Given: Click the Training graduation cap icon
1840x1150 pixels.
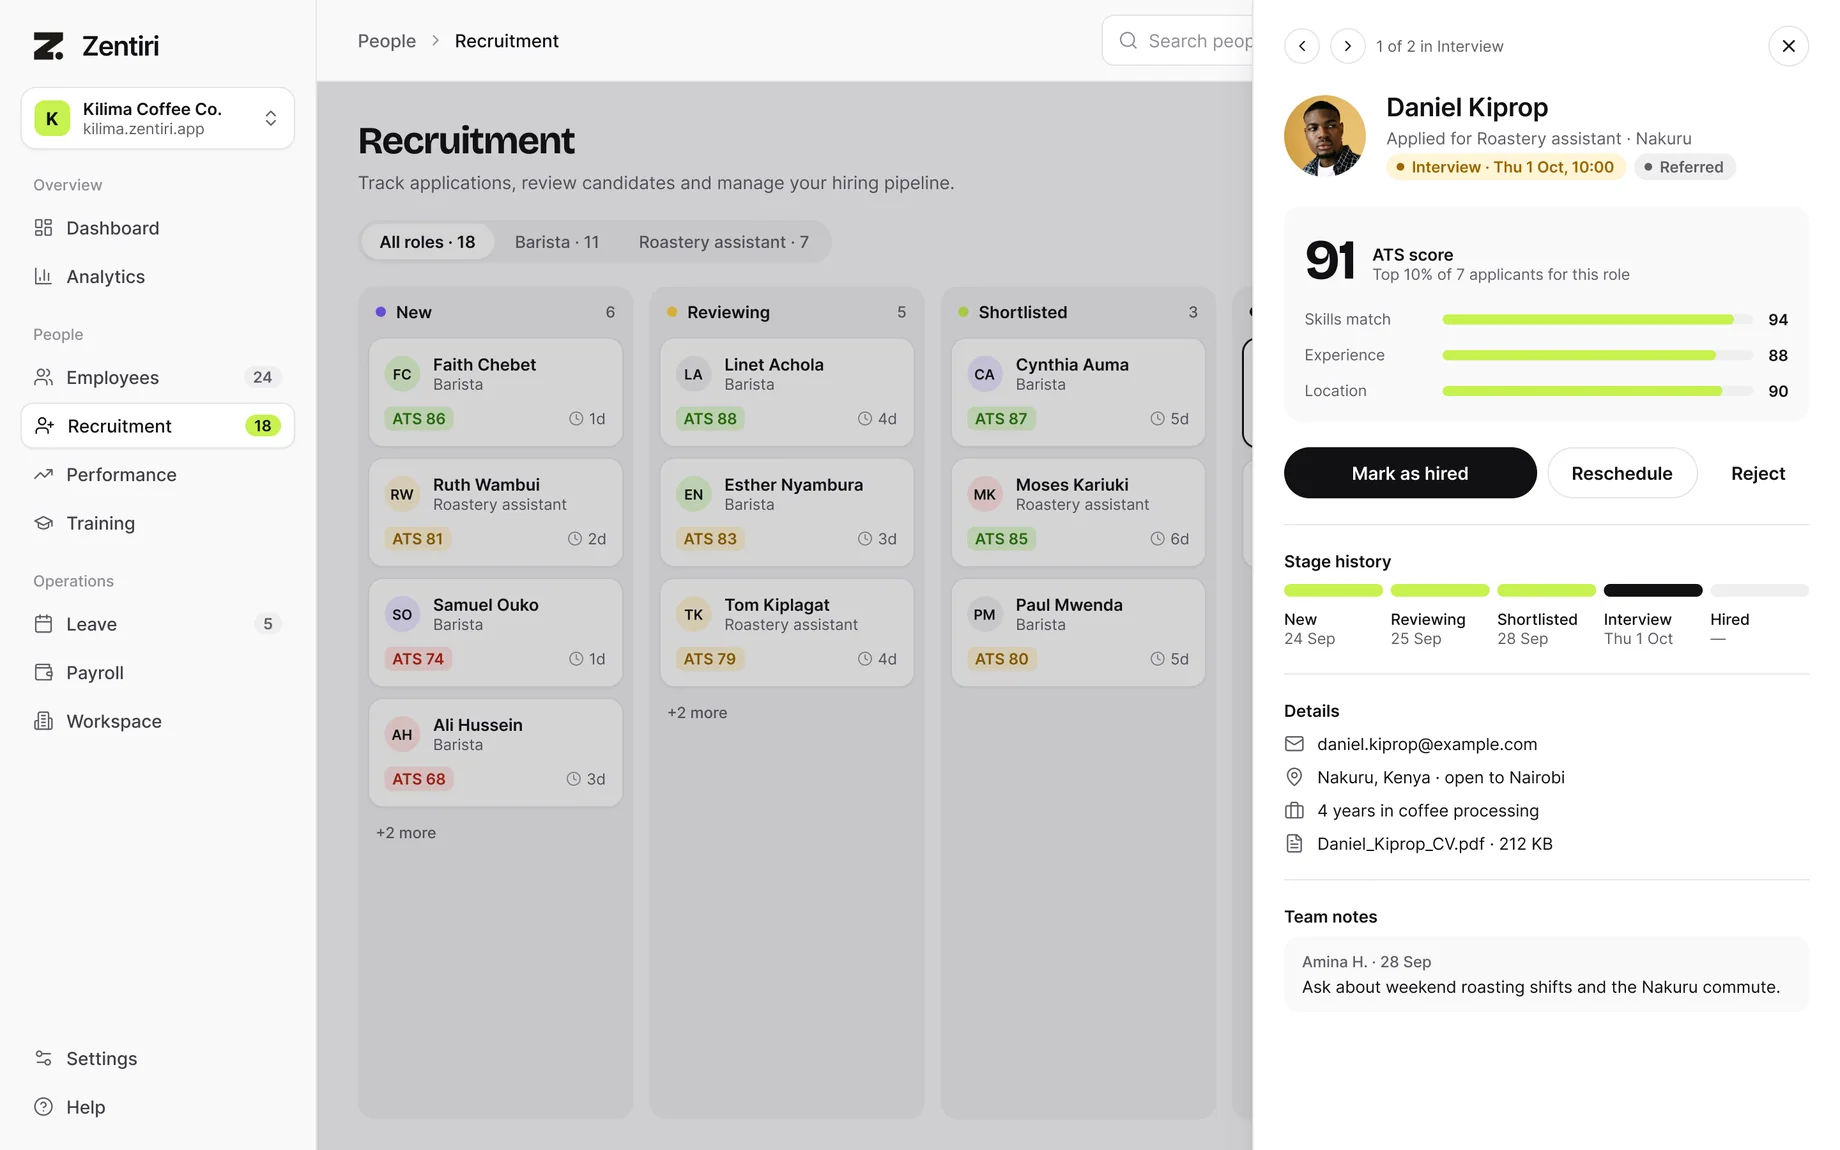Looking at the screenshot, I should click(43, 523).
